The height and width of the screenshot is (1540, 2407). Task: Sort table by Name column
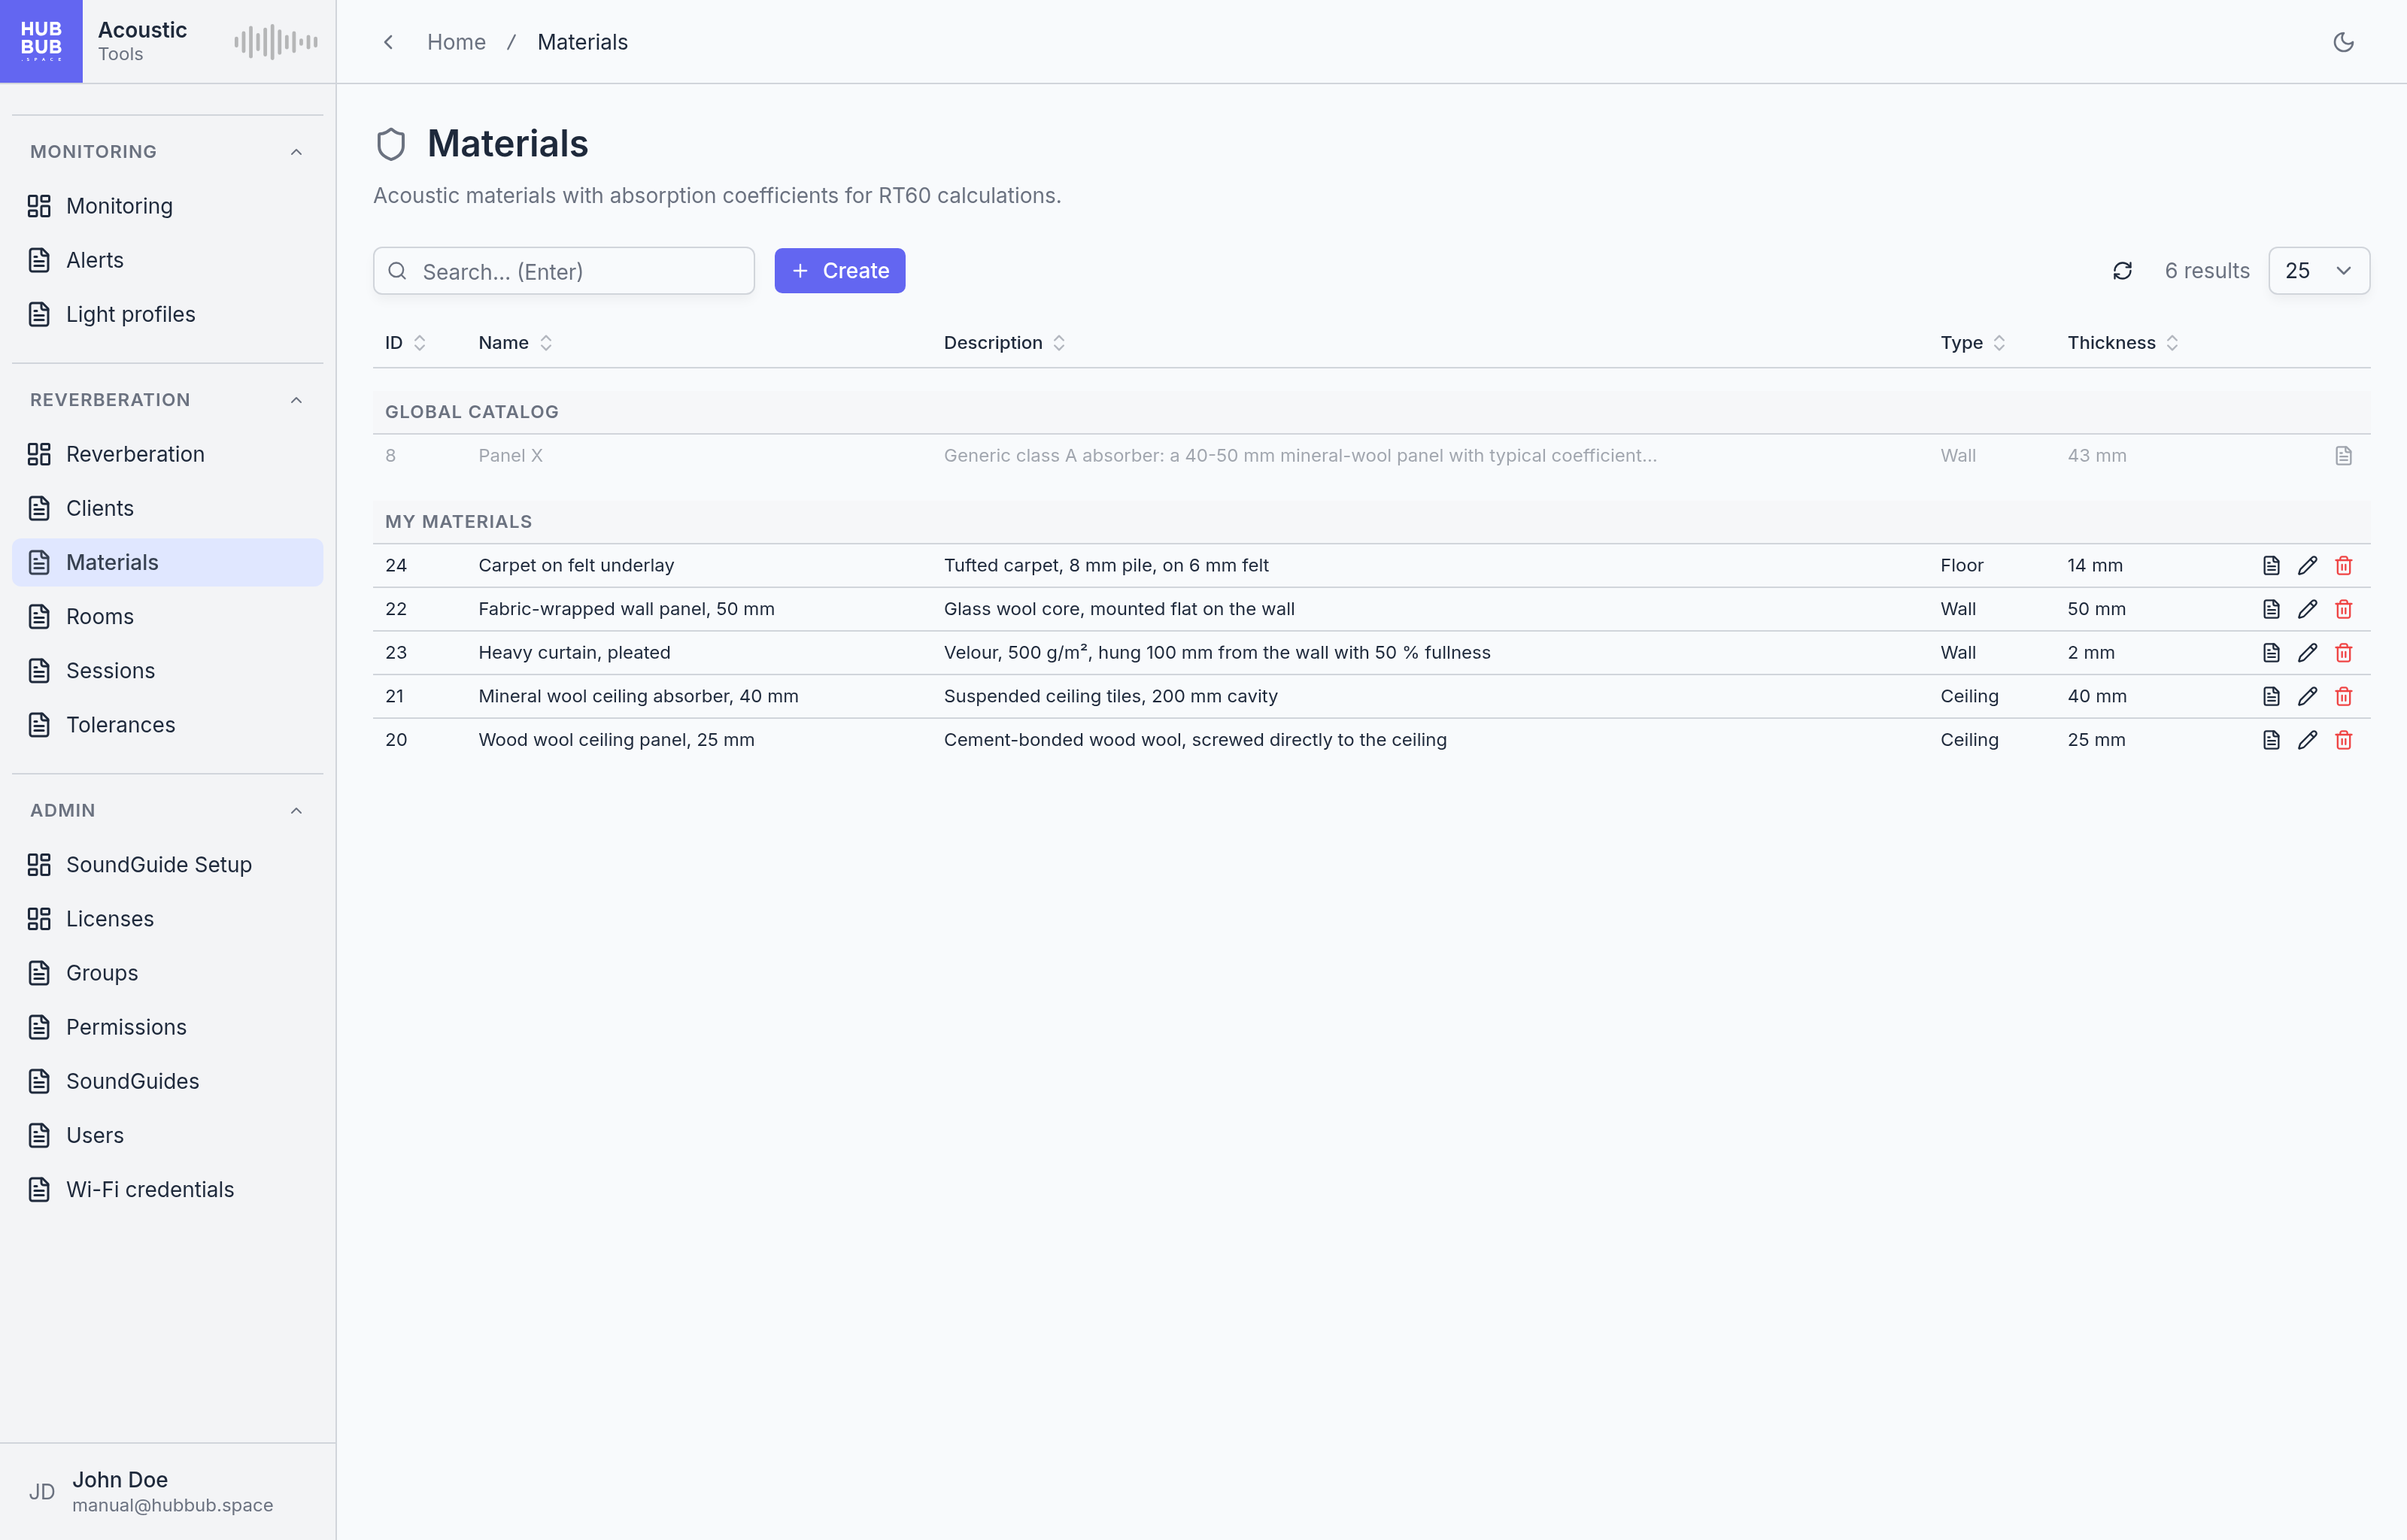tap(515, 343)
